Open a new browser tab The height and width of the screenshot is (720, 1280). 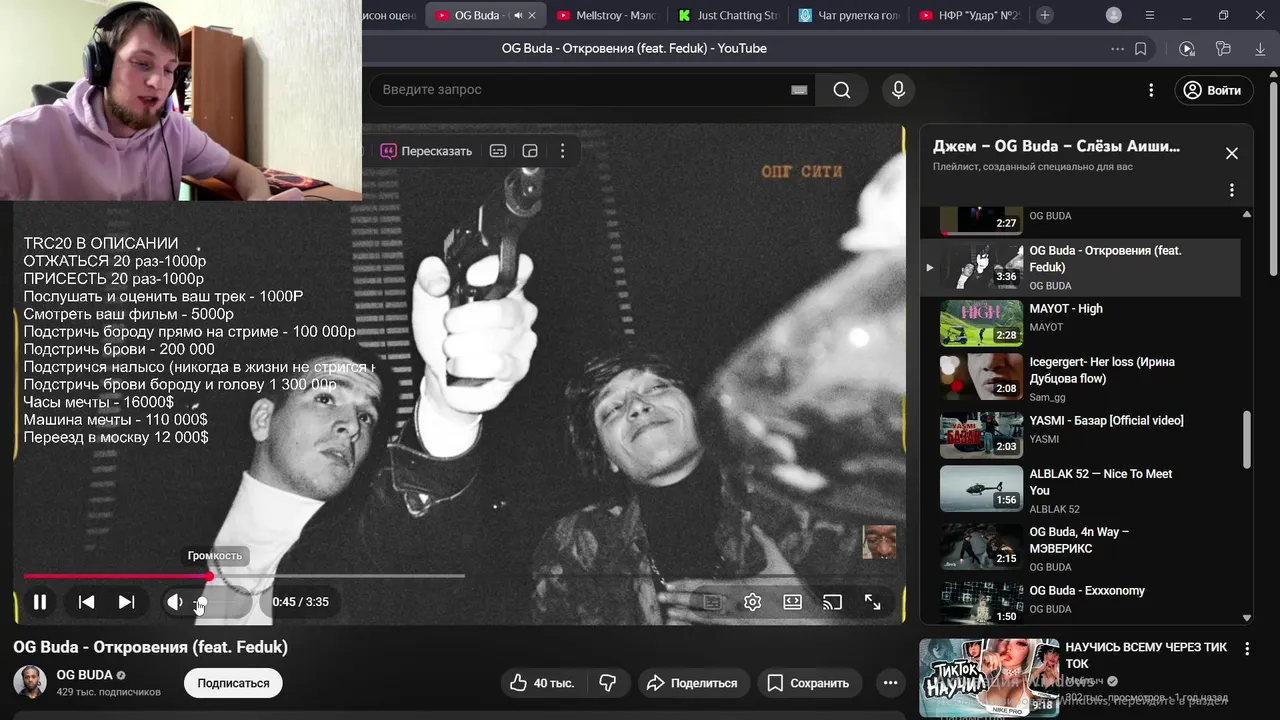[x=1045, y=15]
